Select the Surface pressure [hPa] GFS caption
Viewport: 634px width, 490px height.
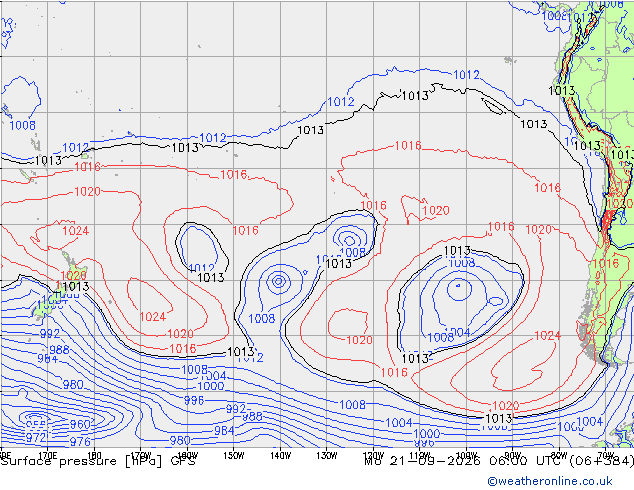coord(98,461)
